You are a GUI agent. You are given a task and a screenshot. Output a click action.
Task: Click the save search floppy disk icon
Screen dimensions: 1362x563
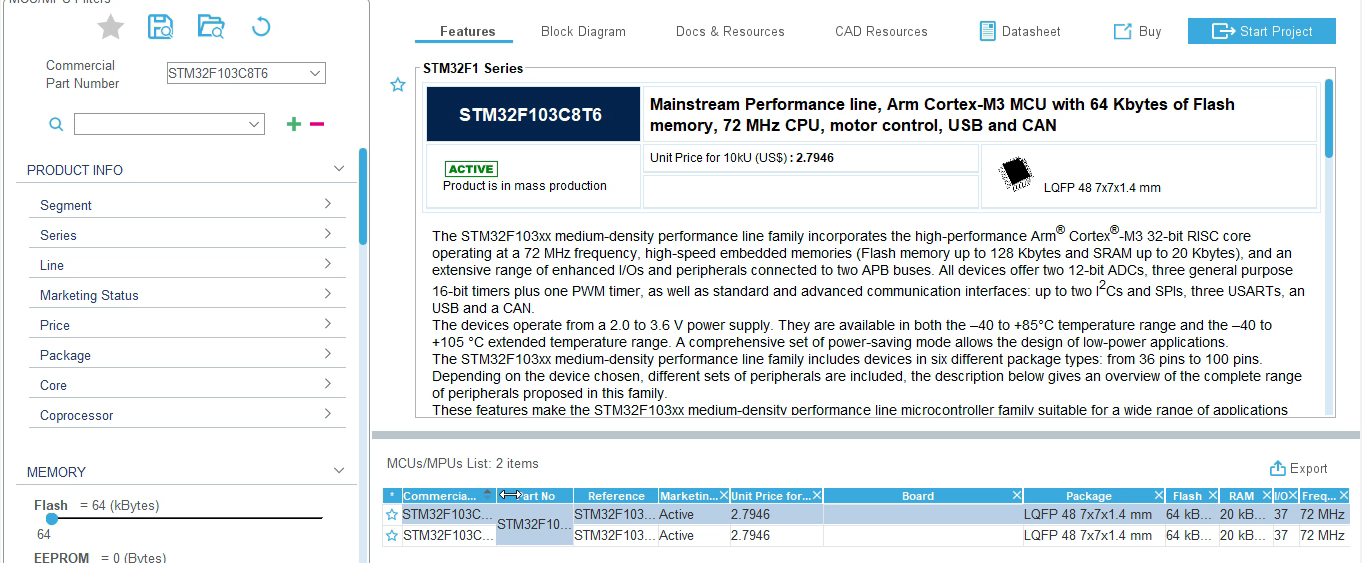pyautogui.click(x=160, y=27)
